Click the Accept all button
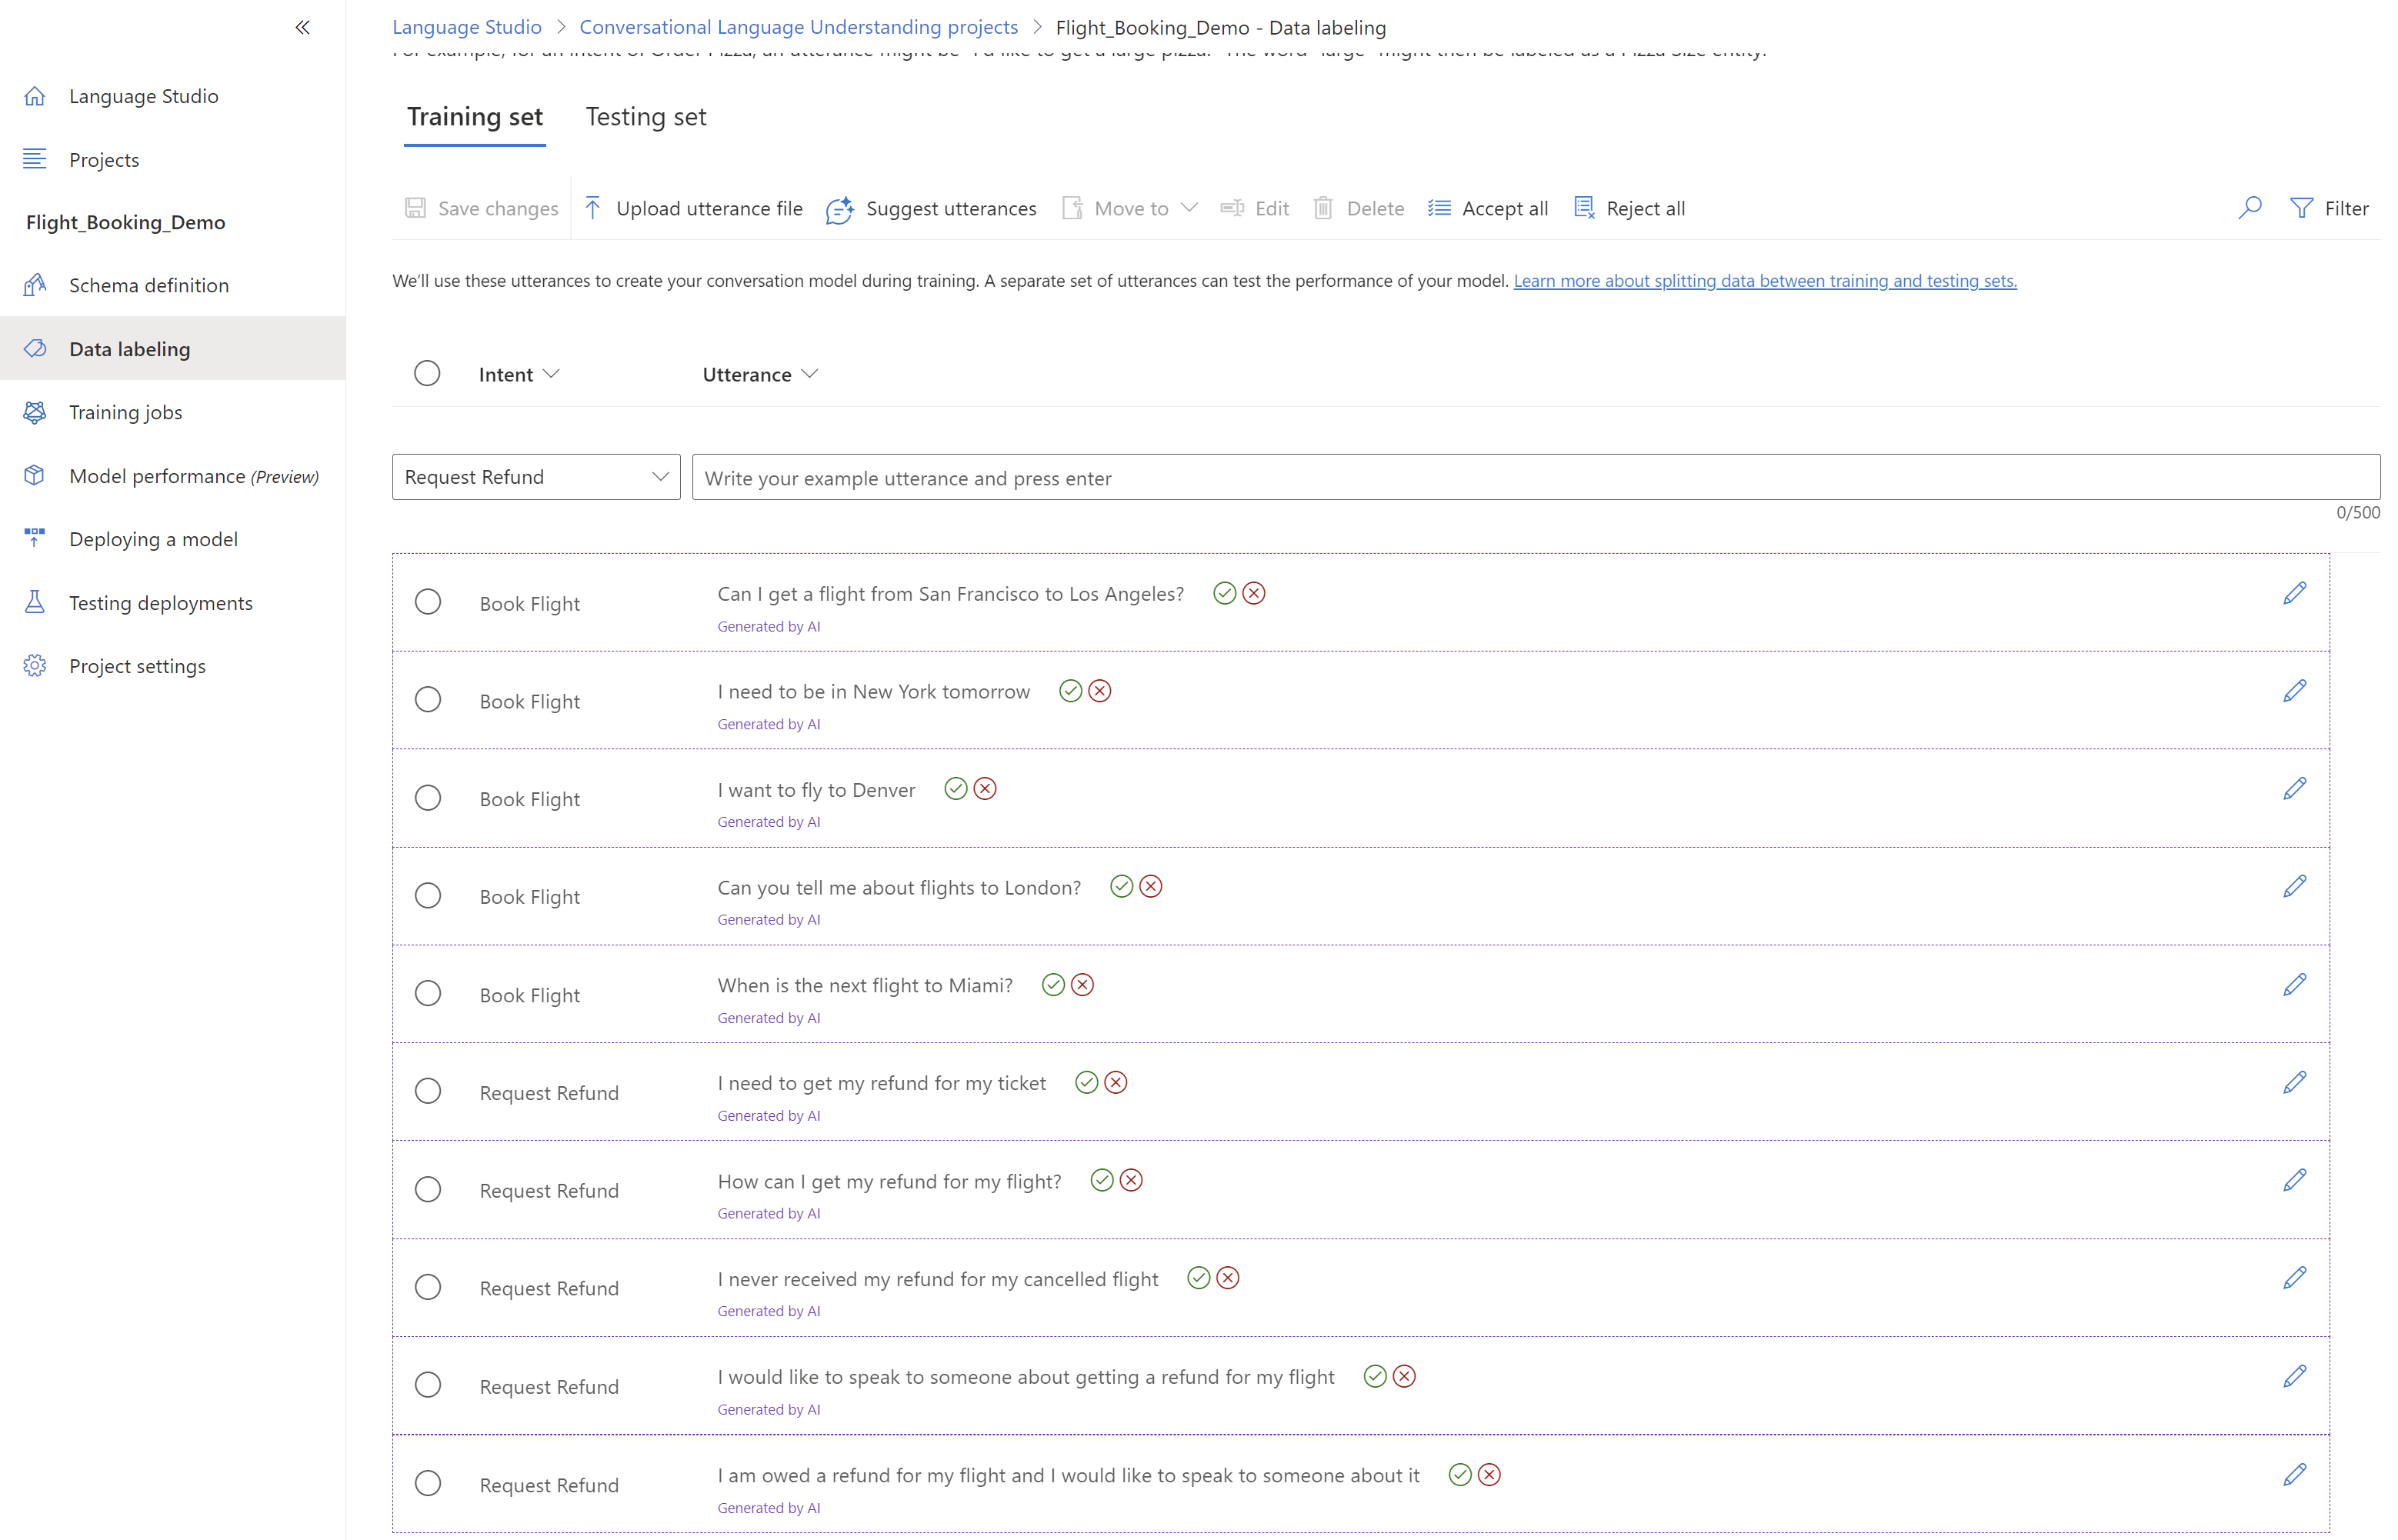This screenshot has width=2398, height=1540. [1488, 208]
